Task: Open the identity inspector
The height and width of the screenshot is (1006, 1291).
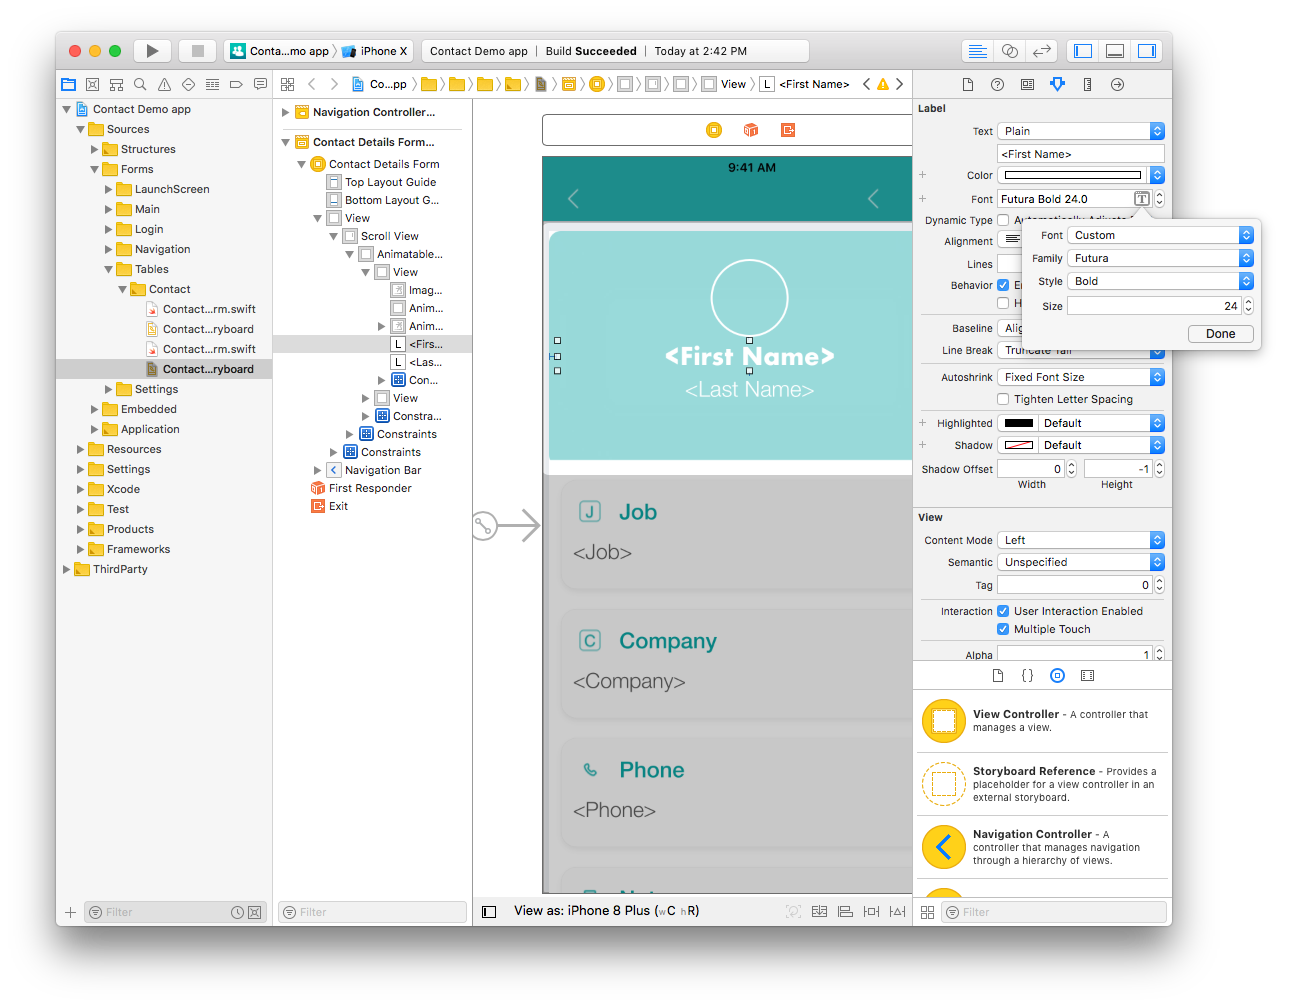Action: 1027,84
